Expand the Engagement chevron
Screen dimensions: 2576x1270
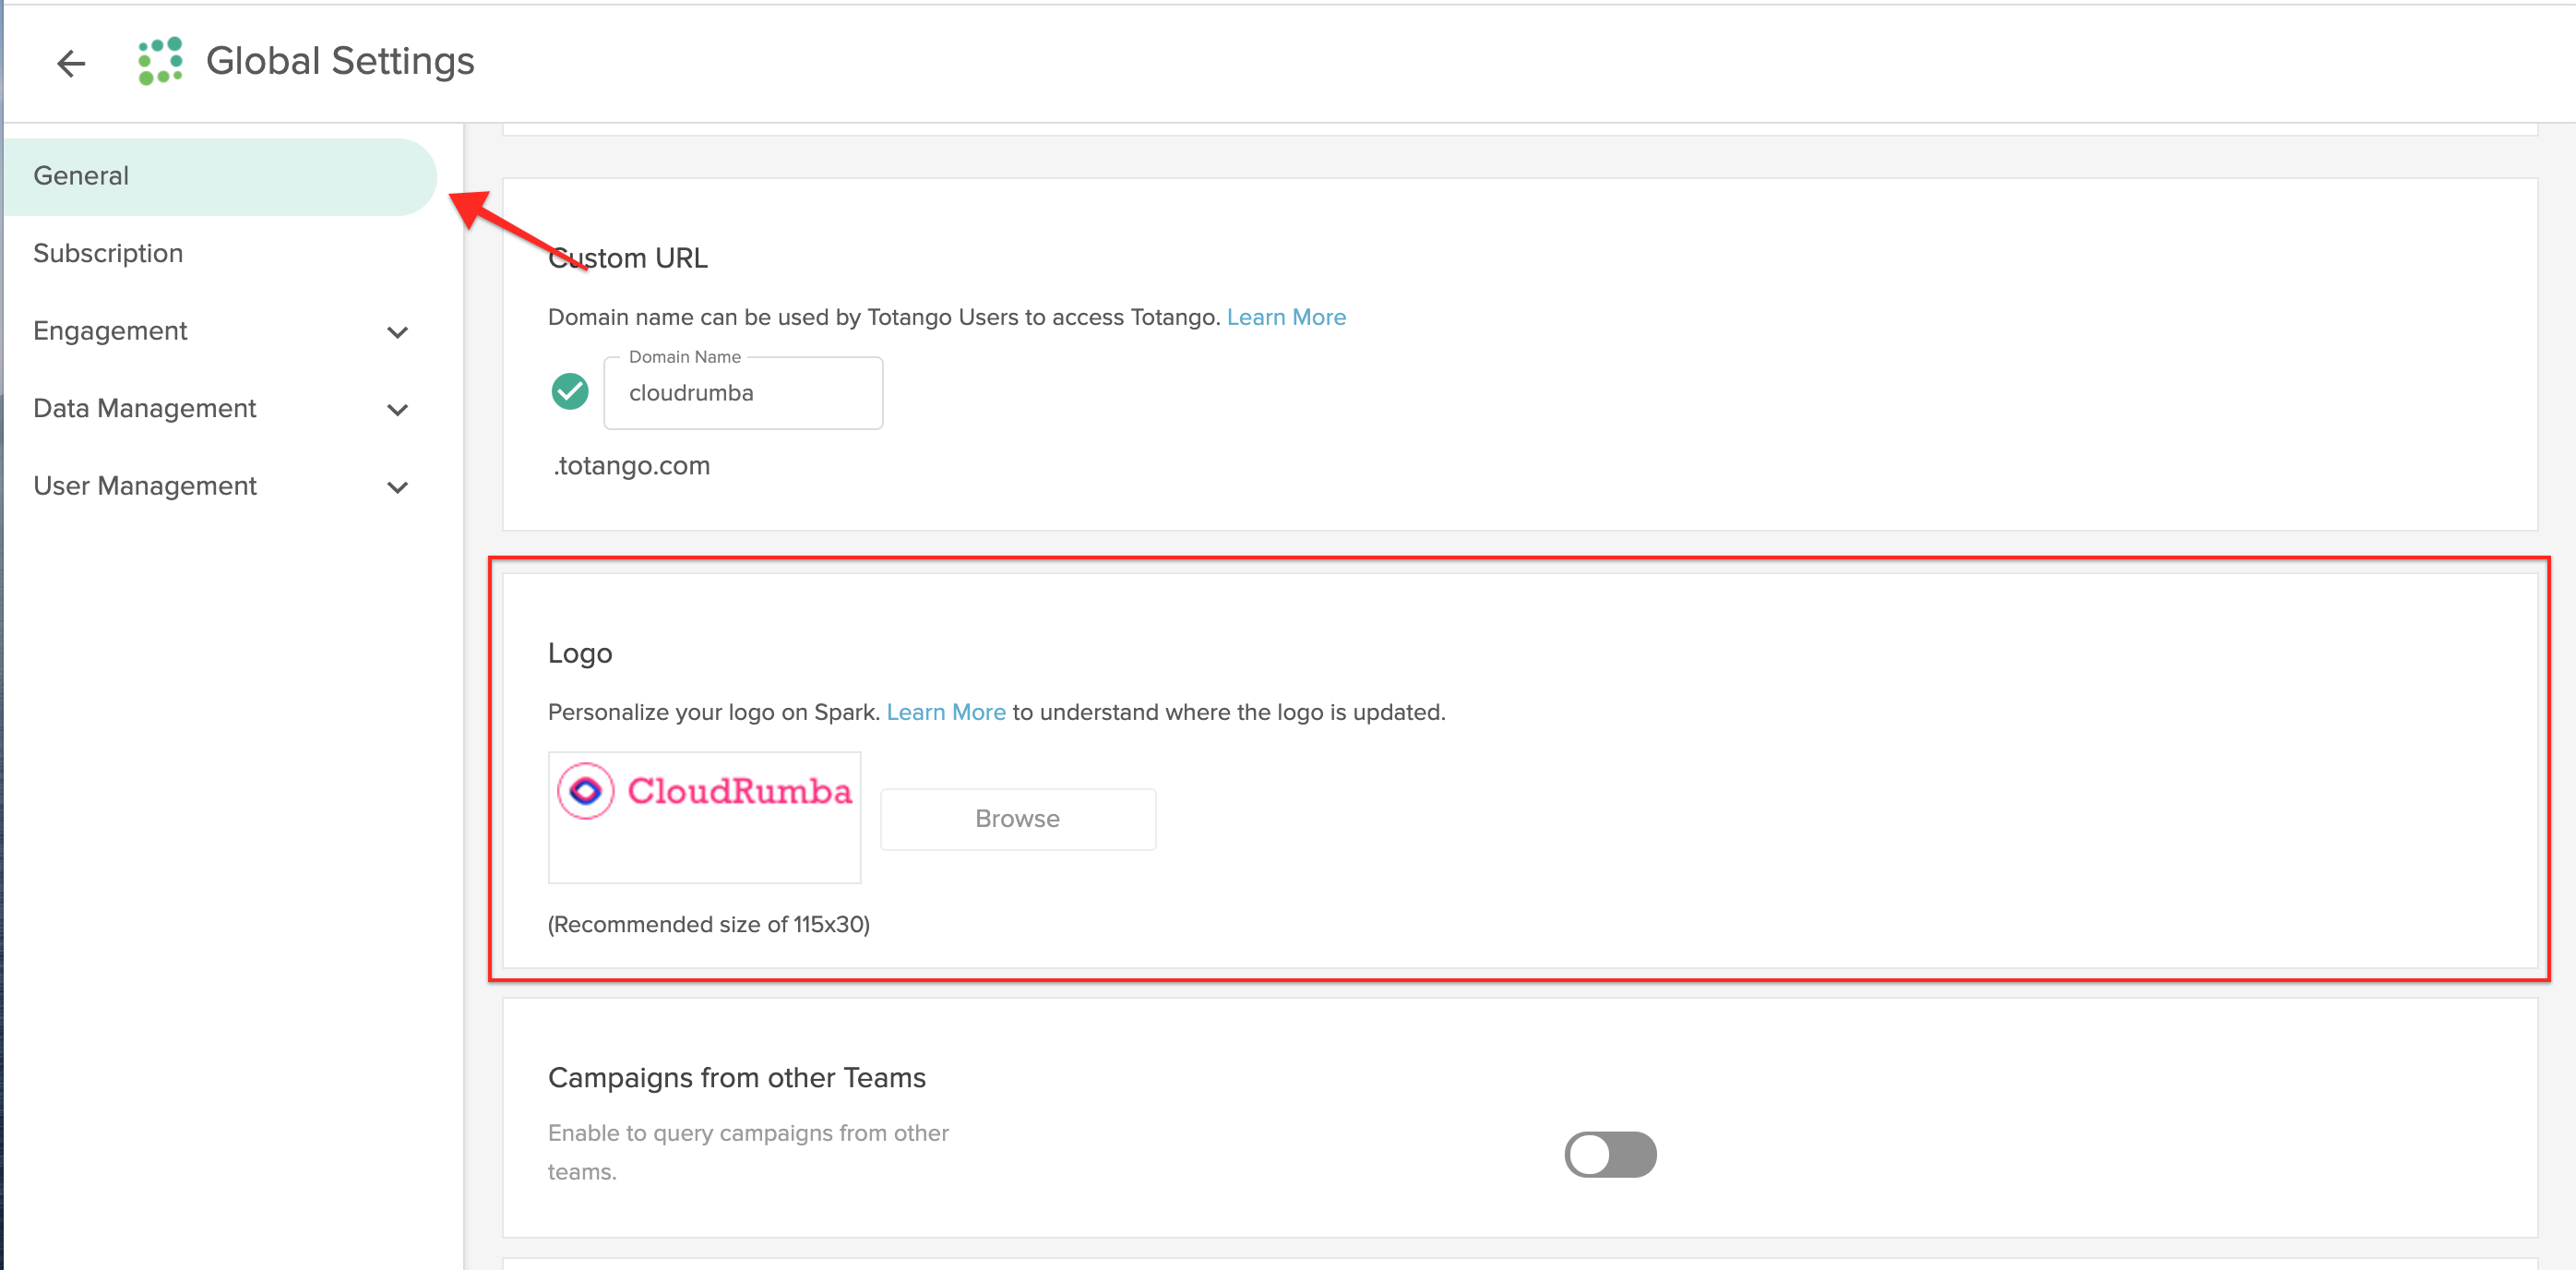[x=398, y=332]
